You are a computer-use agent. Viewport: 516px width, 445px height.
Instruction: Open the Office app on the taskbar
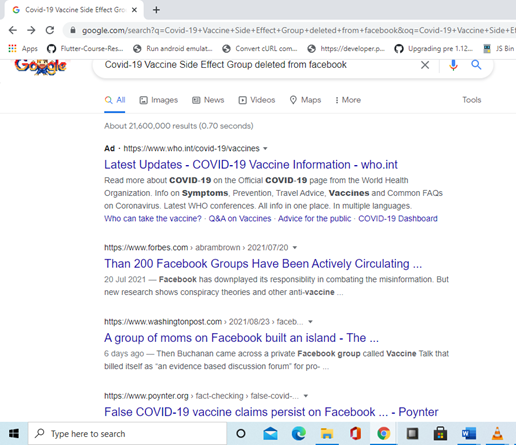[x=355, y=434]
